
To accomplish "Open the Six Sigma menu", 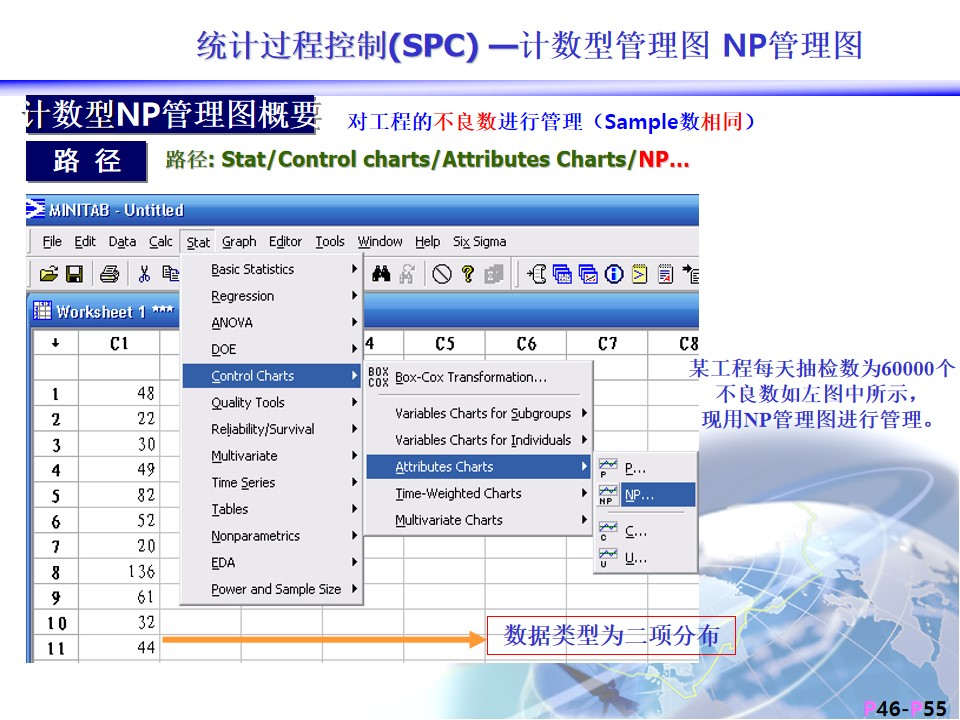I will [479, 241].
